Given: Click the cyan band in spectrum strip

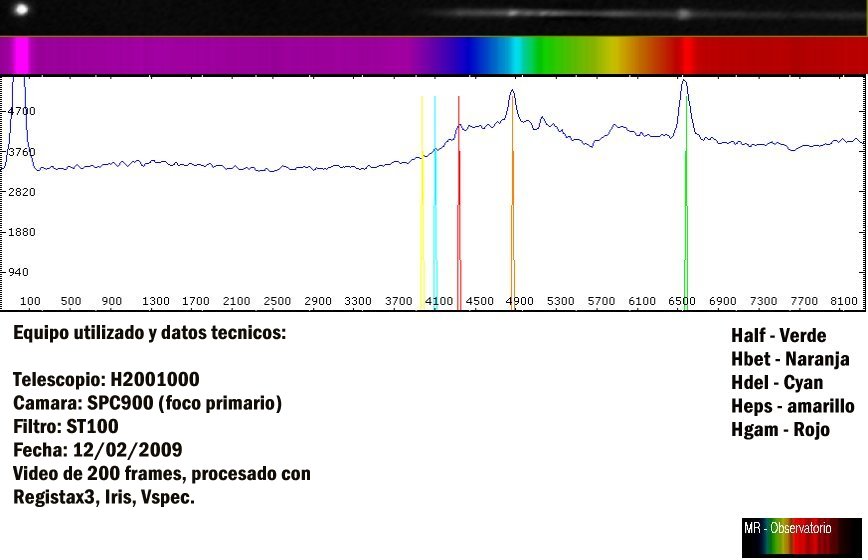Looking at the screenshot, I should 515,55.
